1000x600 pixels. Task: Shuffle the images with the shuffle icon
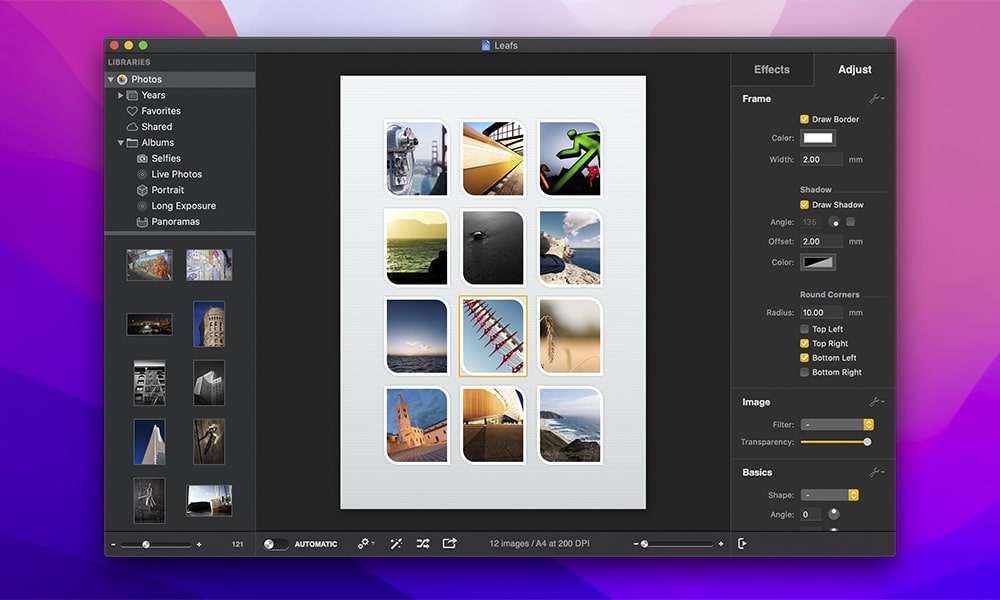point(423,543)
